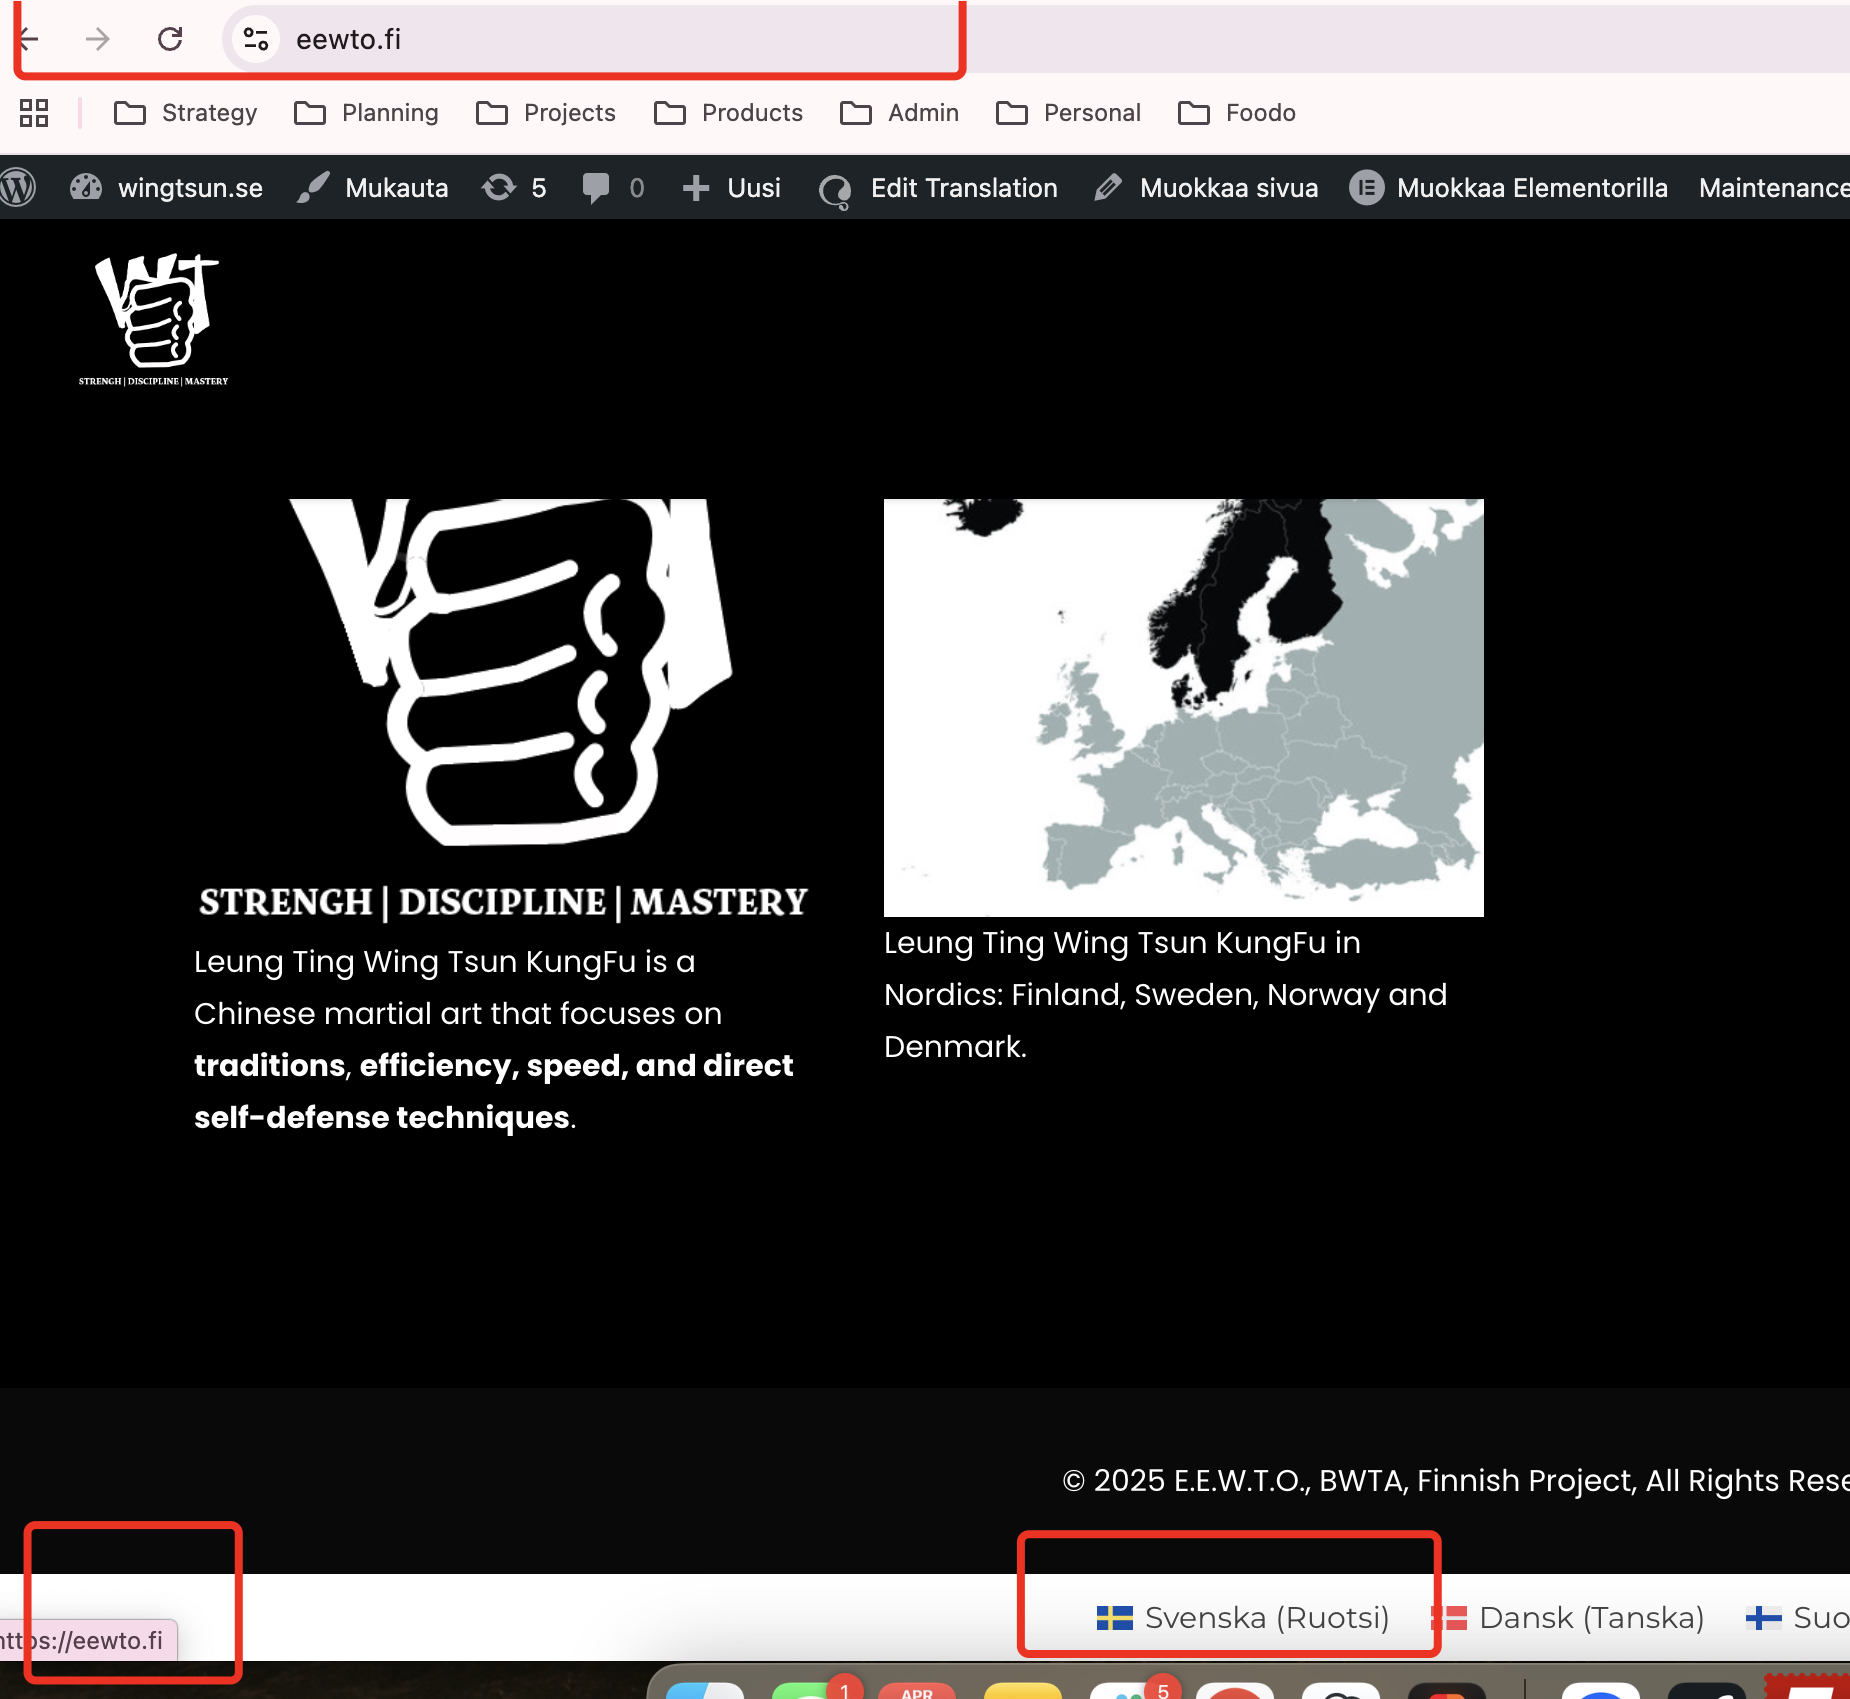The width and height of the screenshot is (1850, 1699).
Task: Open the Strategy bookmarks folder
Action: point(186,113)
